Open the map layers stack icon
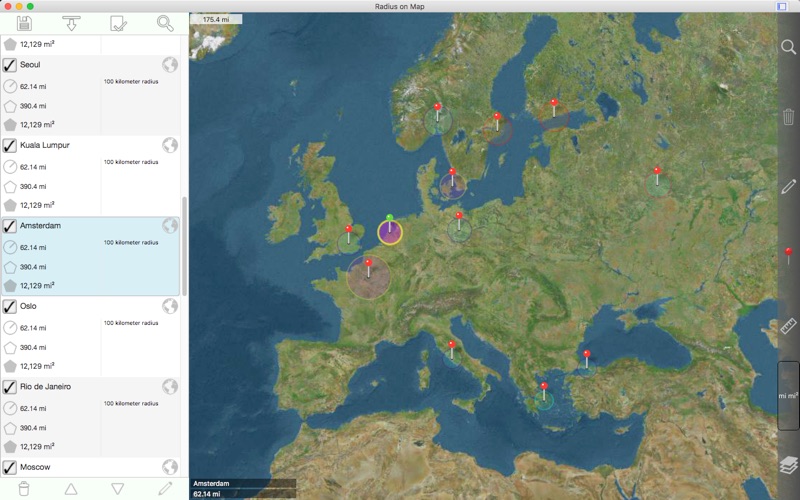Image resolution: width=800 pixels, height=500 pixels. point(788,464)
